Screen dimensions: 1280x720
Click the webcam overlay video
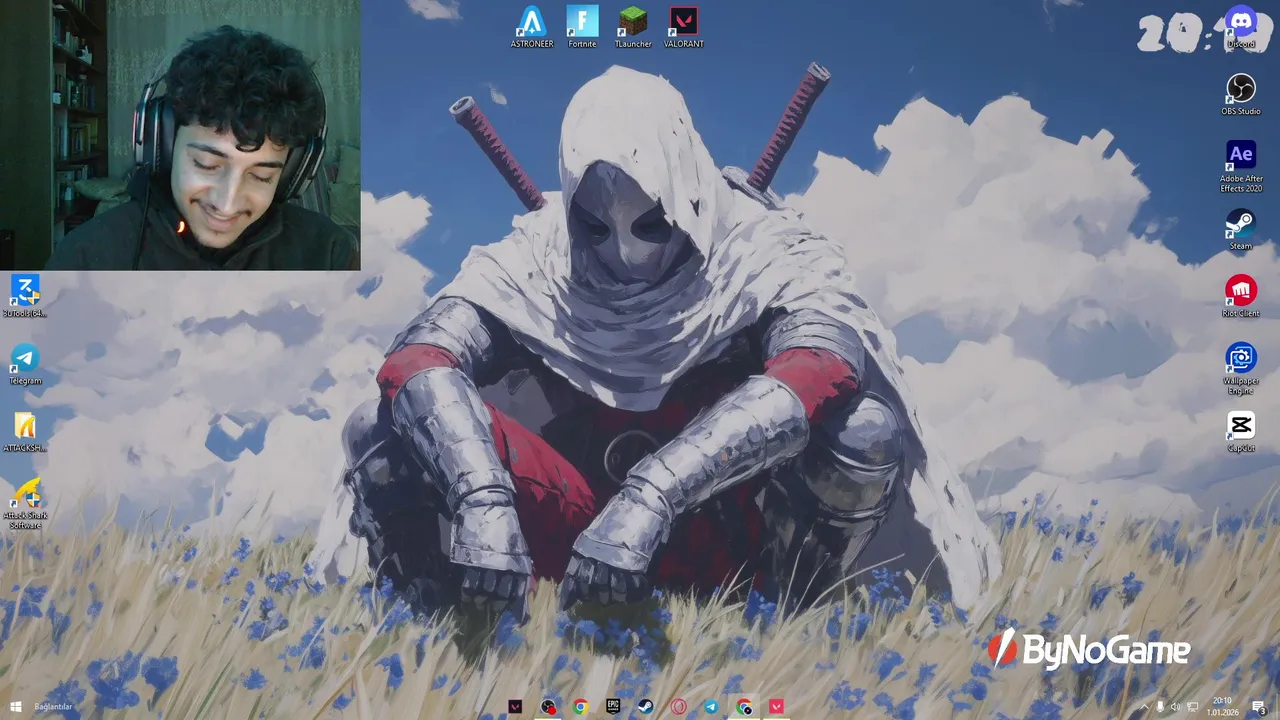click(180, 135)
